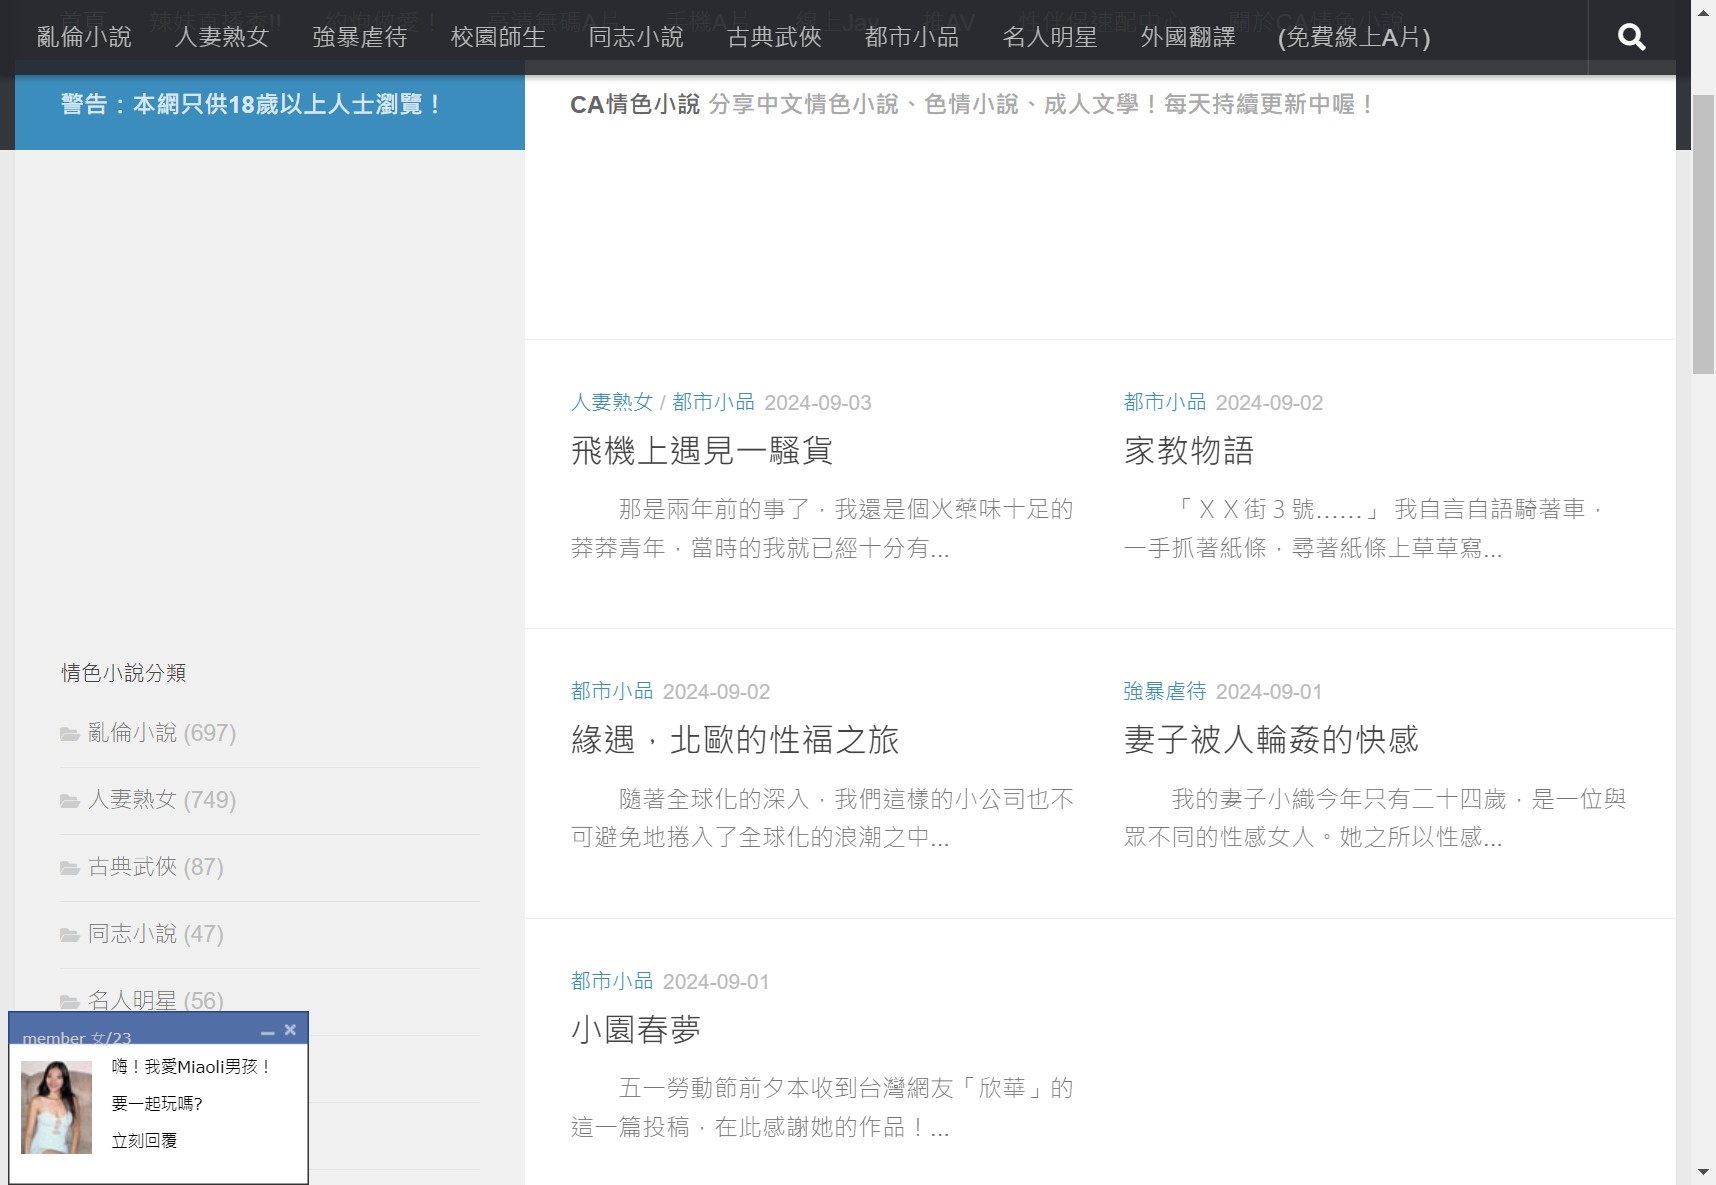1716x1185 pixels.
Task: Click the folder icon beside 古典武俠 category
Action: click(68, 867)
